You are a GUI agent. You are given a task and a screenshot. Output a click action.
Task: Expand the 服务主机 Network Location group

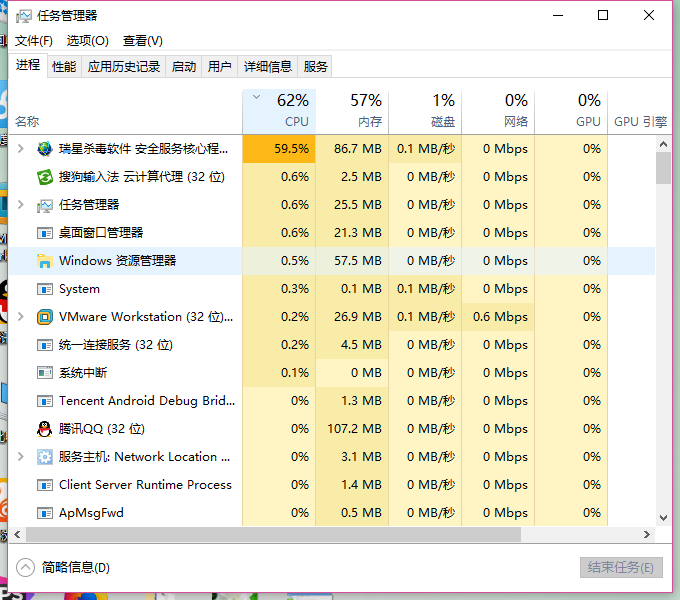pos(20,457)
